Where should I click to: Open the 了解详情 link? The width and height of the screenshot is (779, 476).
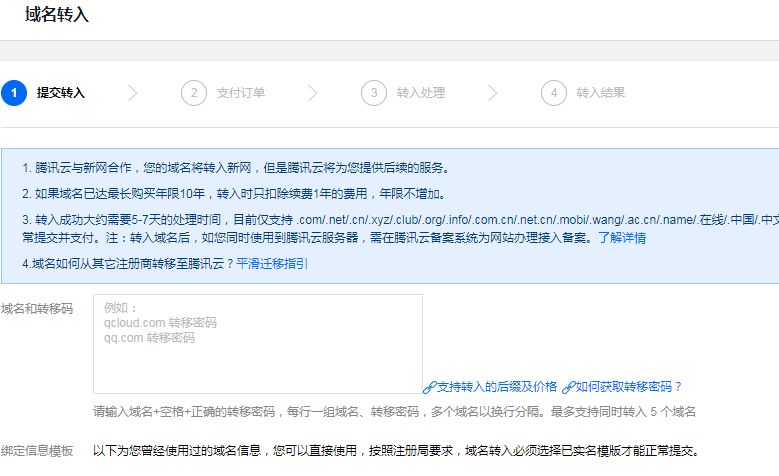(622, 238)
